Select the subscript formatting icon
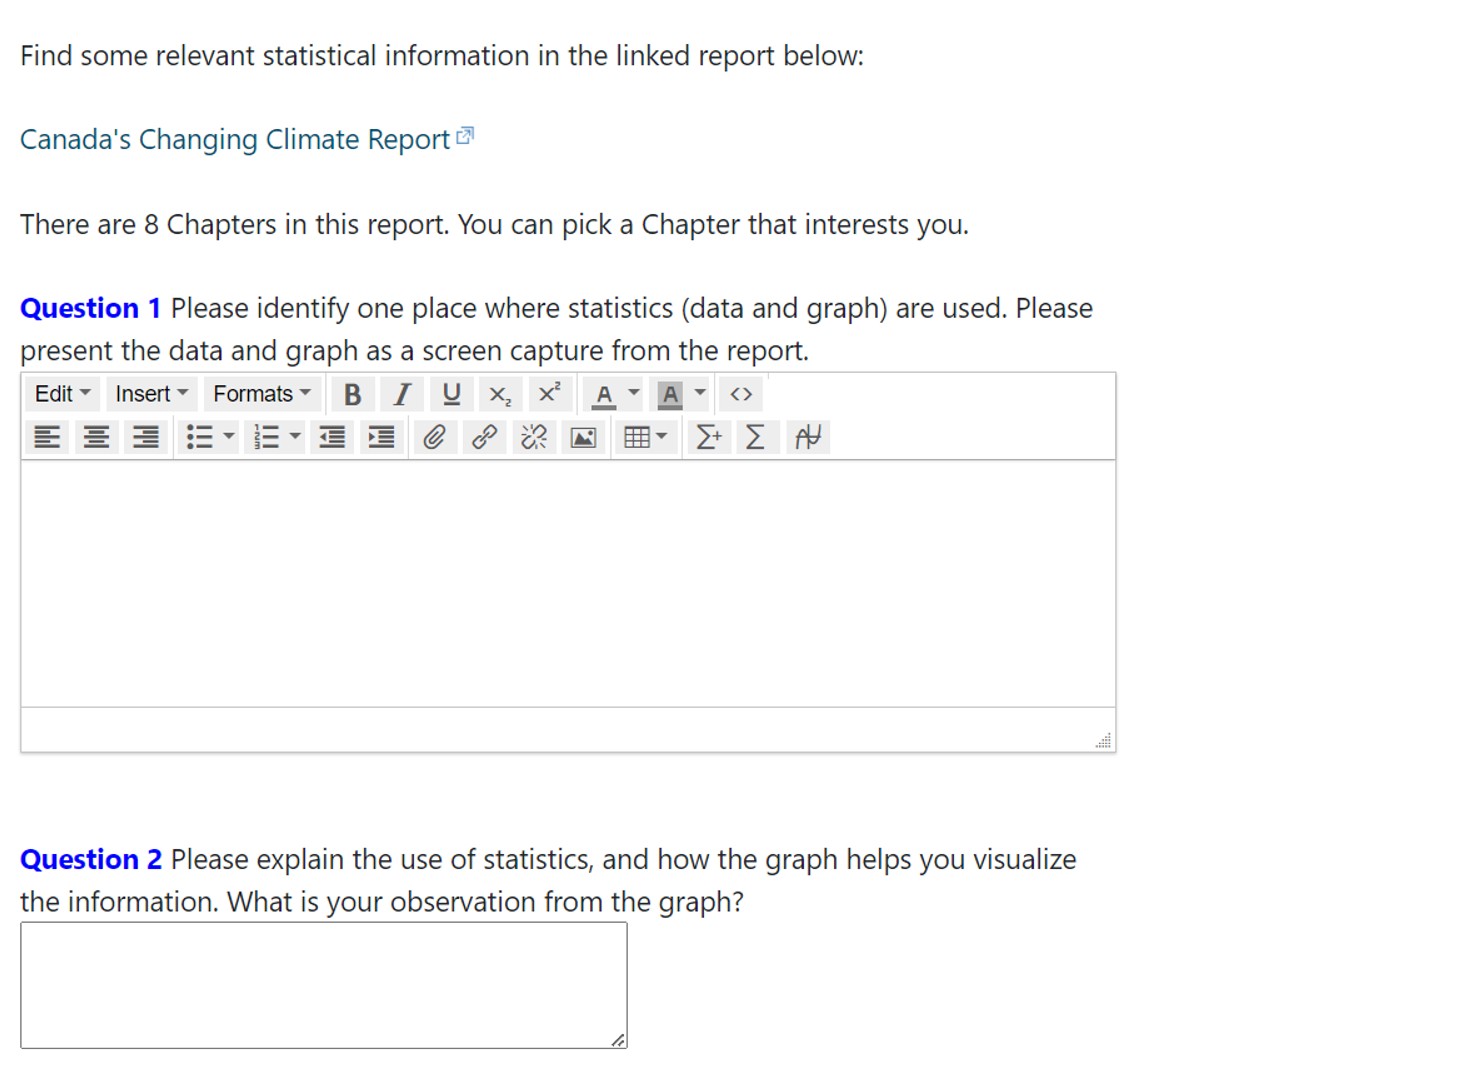Image resolution: width=1458 pixels, height=1083 pixels. tap(500, 394)
